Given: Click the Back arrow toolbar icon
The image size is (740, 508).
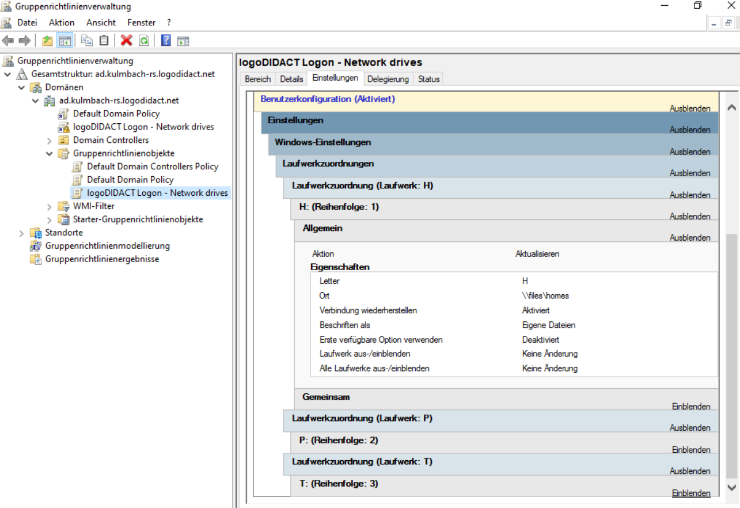Looking at the screenshot, I should click(8, 41).
